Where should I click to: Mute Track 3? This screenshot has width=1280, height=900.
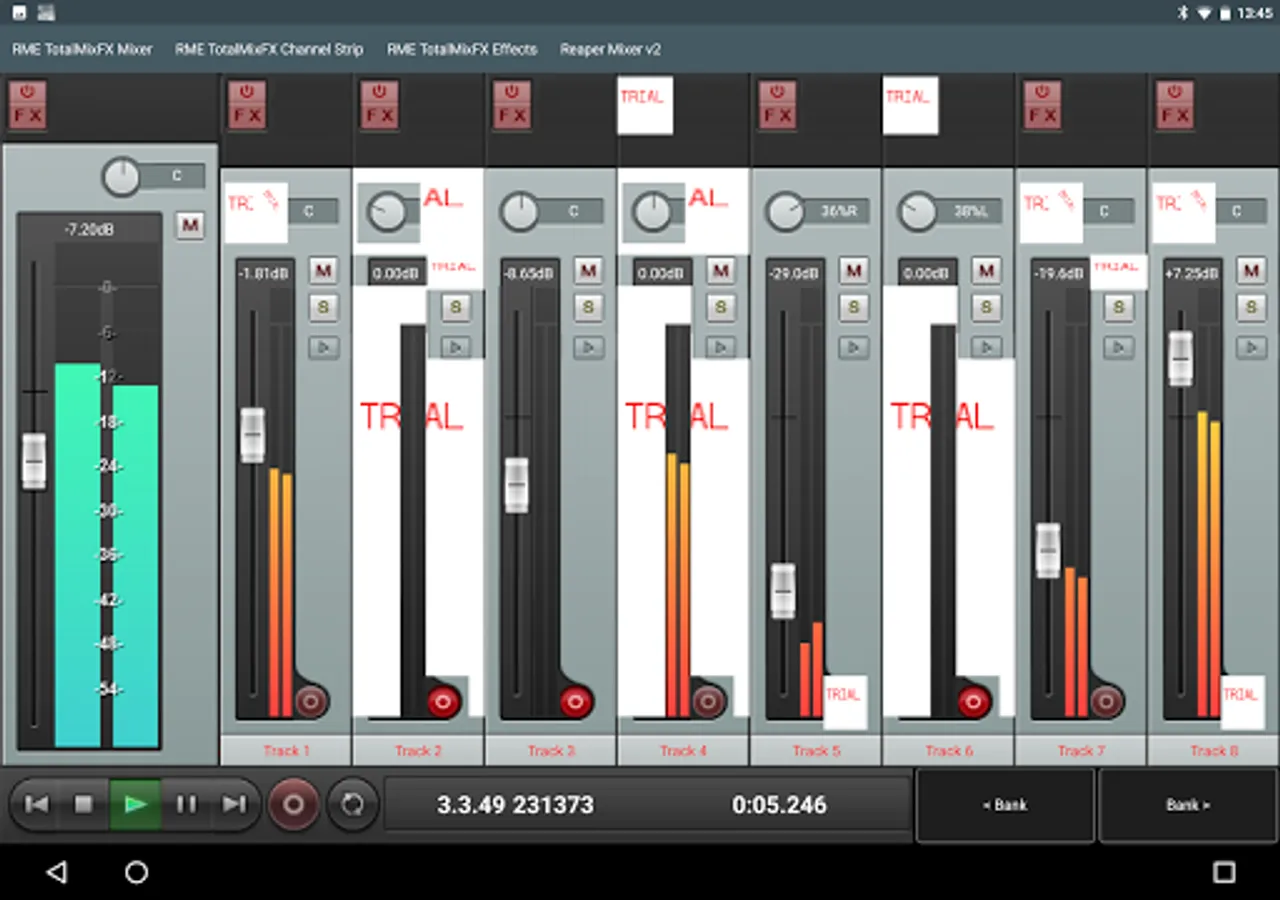pos(588,271)
